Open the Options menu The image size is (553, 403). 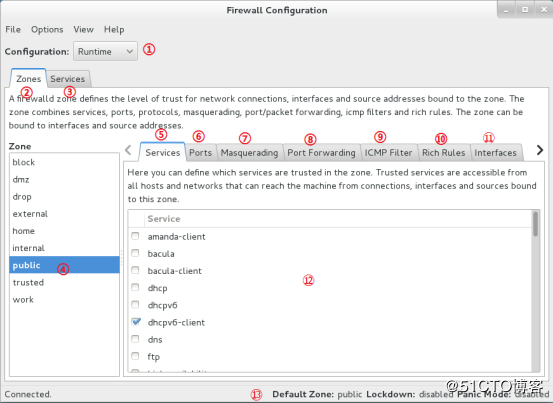[x=47, y=30]
